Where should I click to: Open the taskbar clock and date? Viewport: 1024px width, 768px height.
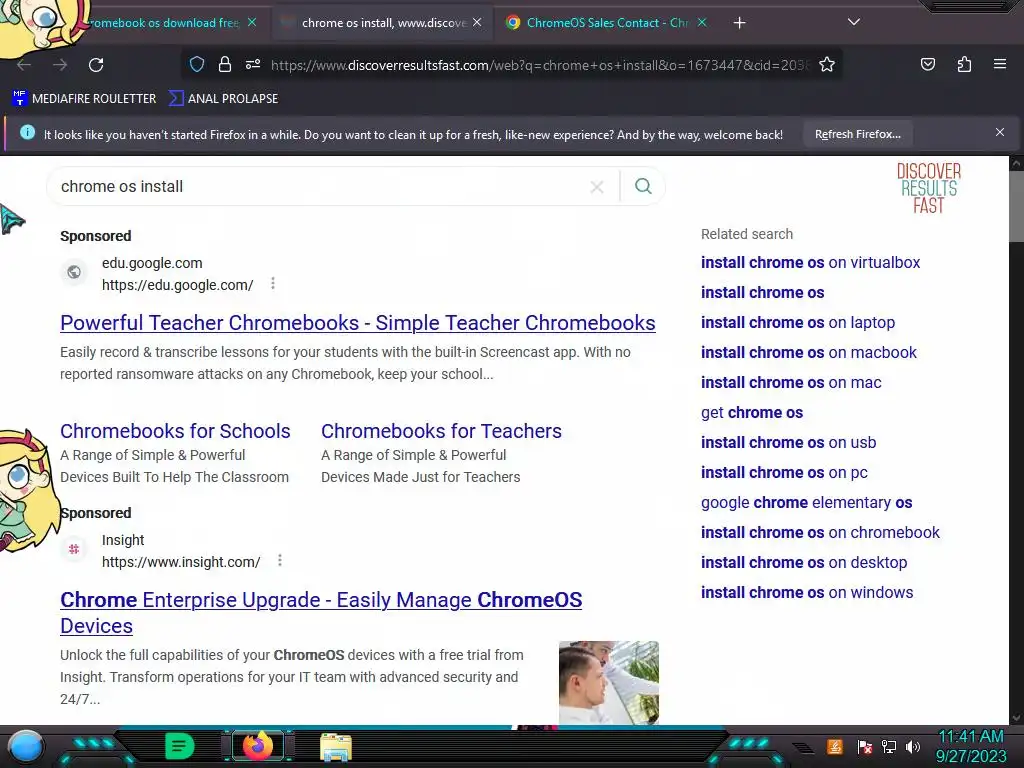[x=971, y=746]
